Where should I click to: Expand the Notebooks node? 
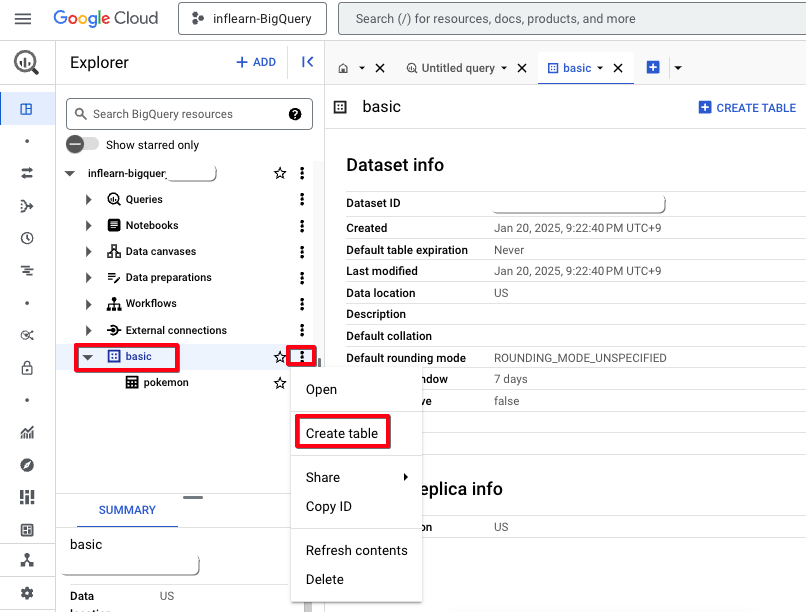pyautogui.click(x=88, y=226)
